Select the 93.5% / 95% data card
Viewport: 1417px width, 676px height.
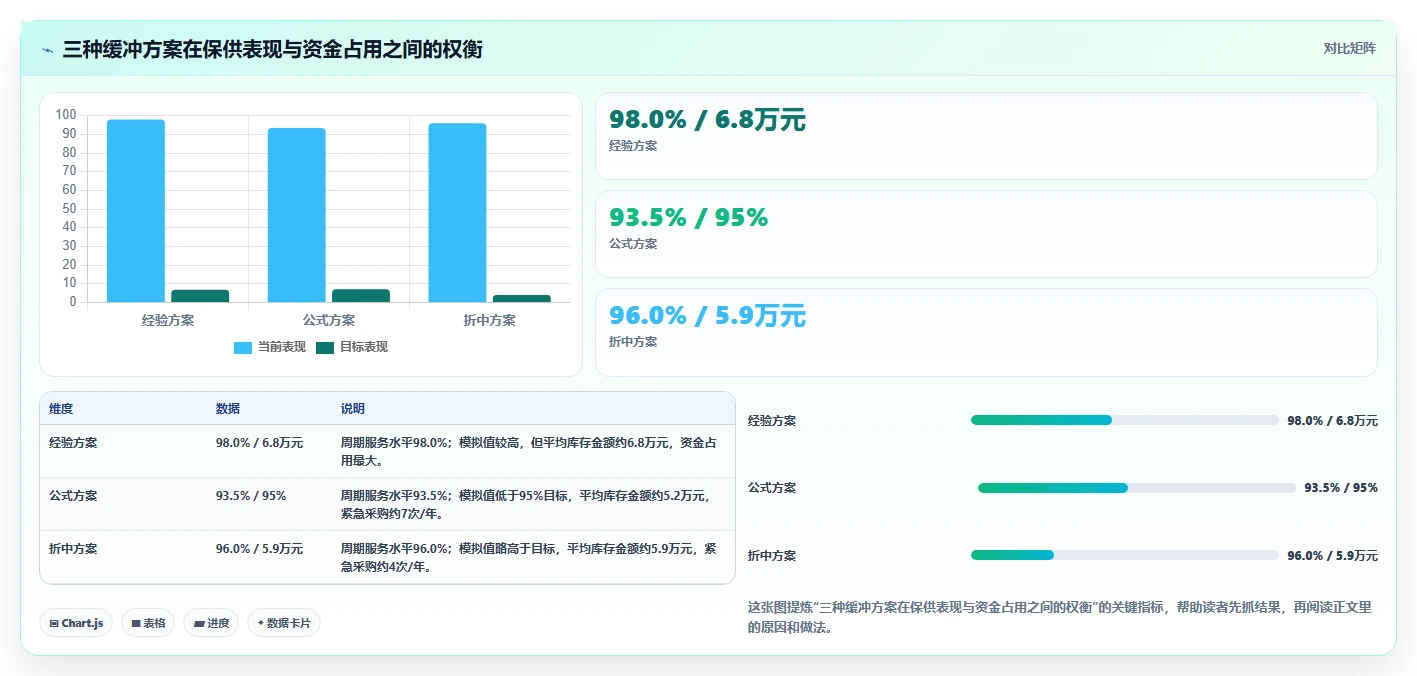point(986,234)
